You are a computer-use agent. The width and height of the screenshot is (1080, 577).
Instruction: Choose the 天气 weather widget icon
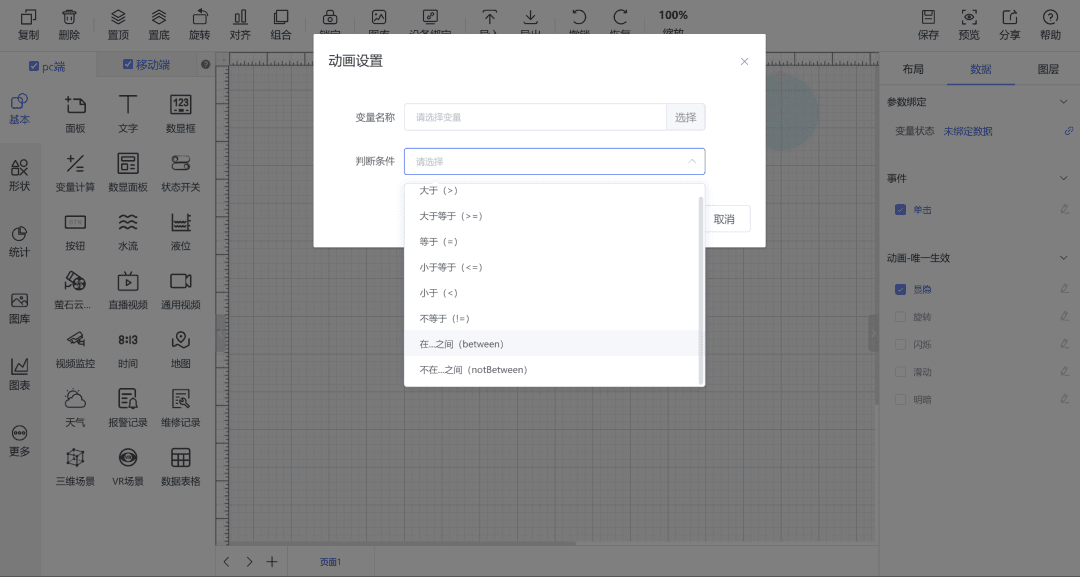click(x=75, y=399)
